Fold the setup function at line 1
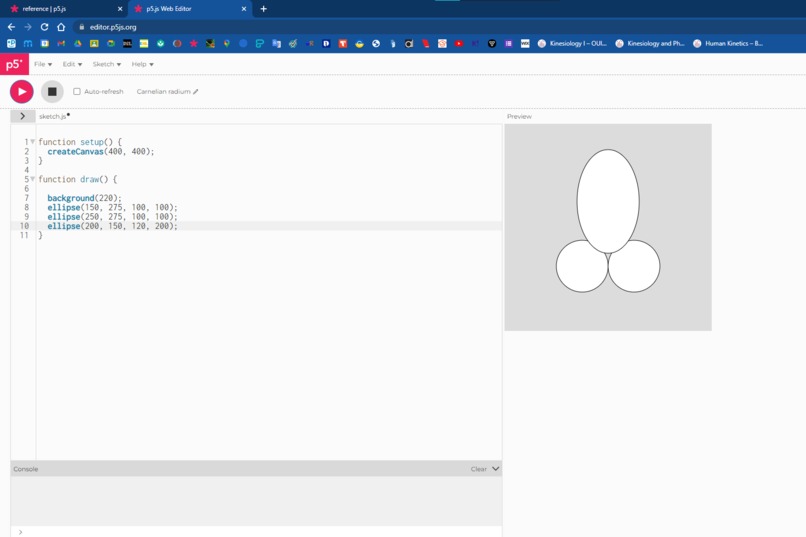Screen dimensions: 806x537 click(x=32, y=141)
